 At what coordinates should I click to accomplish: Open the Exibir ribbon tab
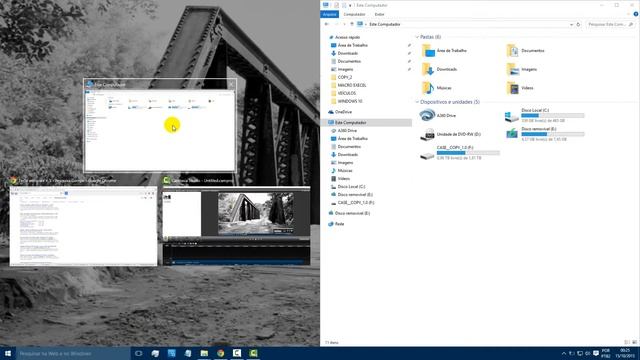(x=379, y=14)
